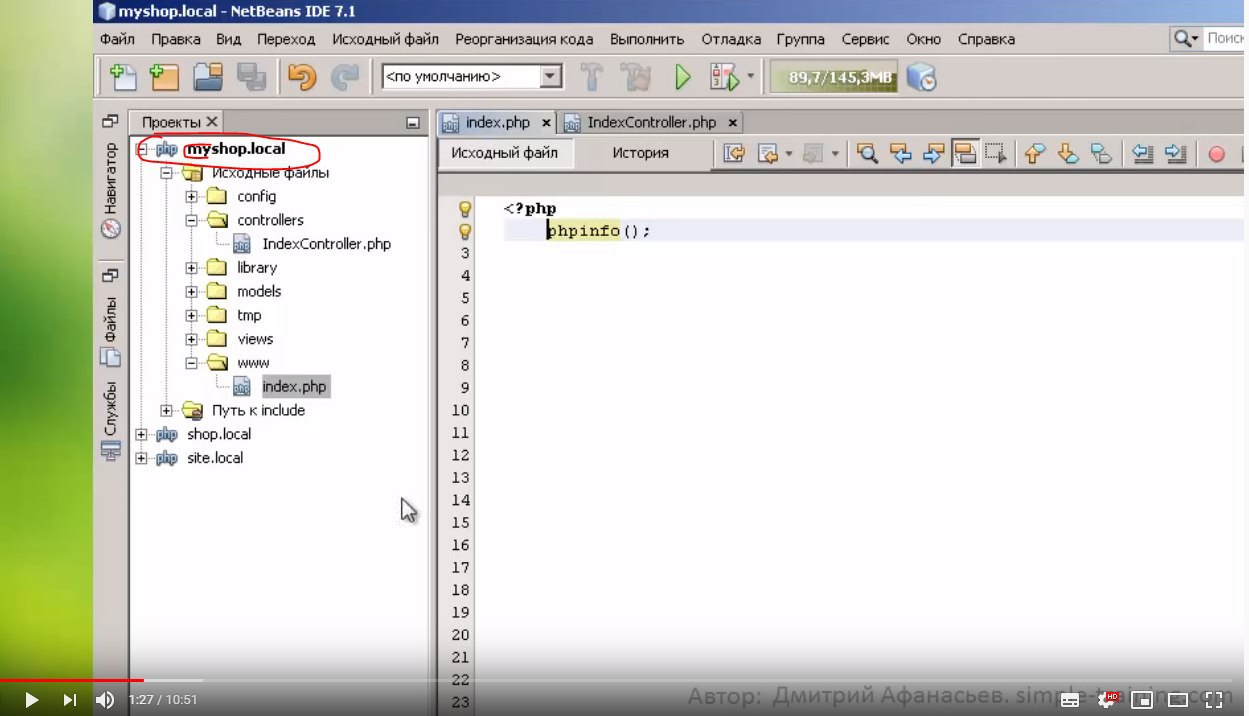The image size is (1249, 716).
Task: Select the 'Исходный файл' source view
Action: pyautogui.click(x=504, y=153)
